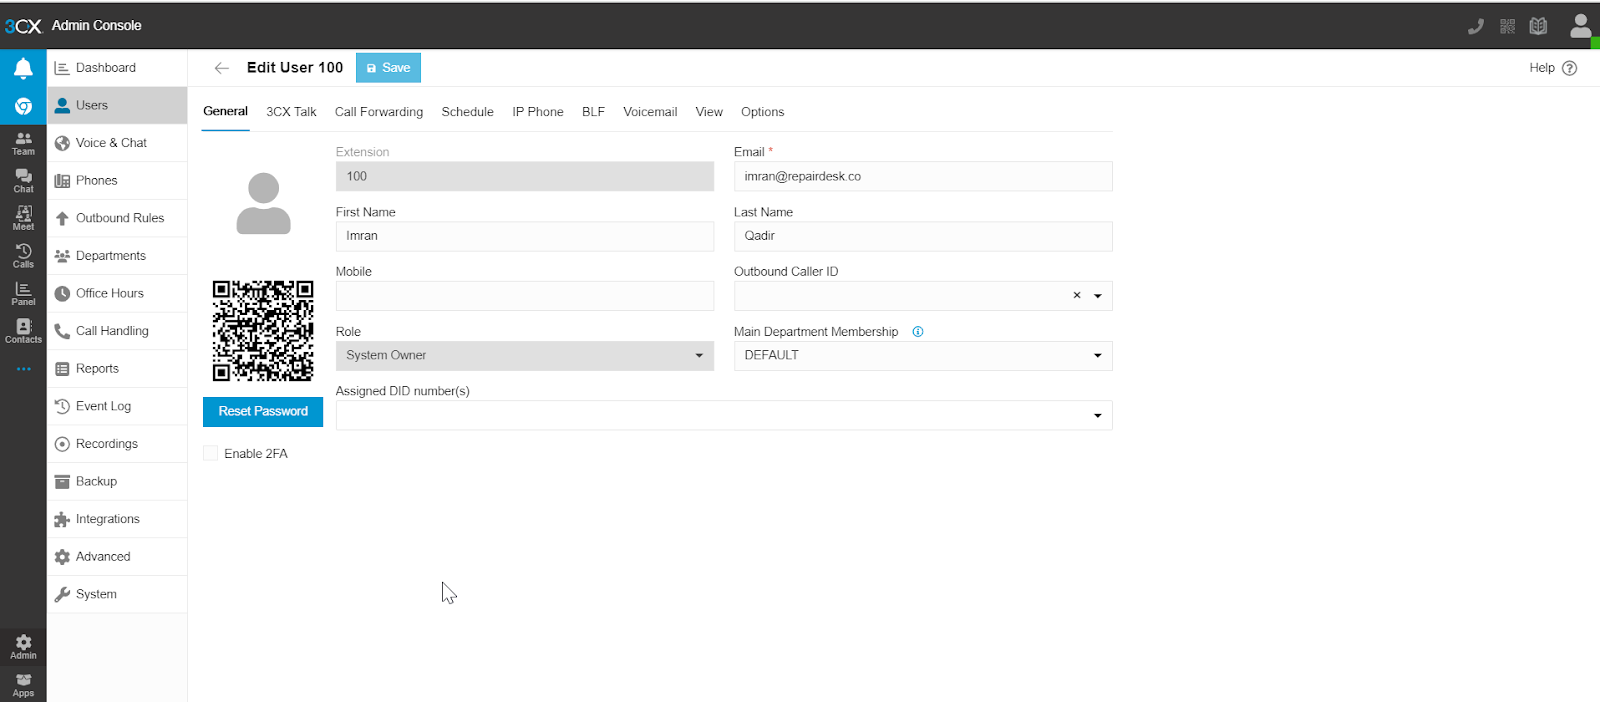Open the Chat icon in left rail

[x=23, y=180]
